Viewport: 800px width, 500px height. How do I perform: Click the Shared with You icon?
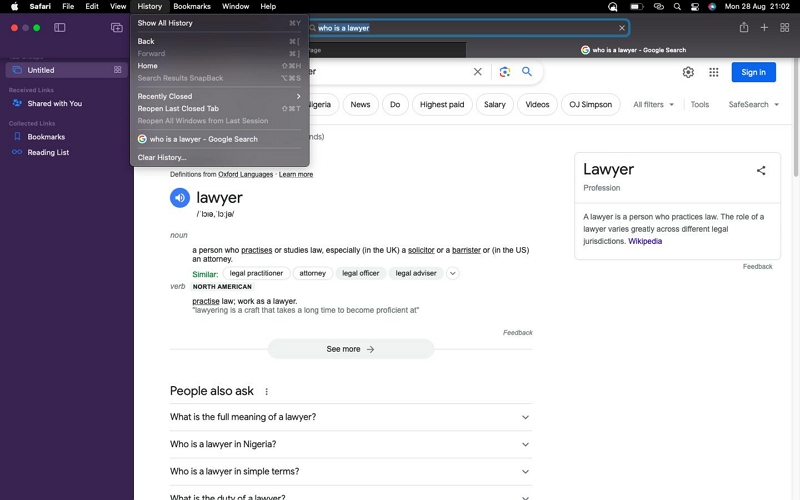coord(17,103)
